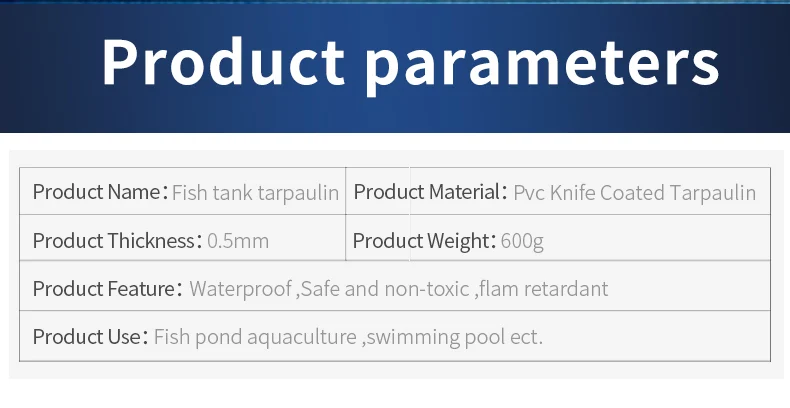The width and height of the screenshot is (790, 408).
Task: Click the "Pvc Knife Coated Tarpaulin" value
Action: point(635,192)
